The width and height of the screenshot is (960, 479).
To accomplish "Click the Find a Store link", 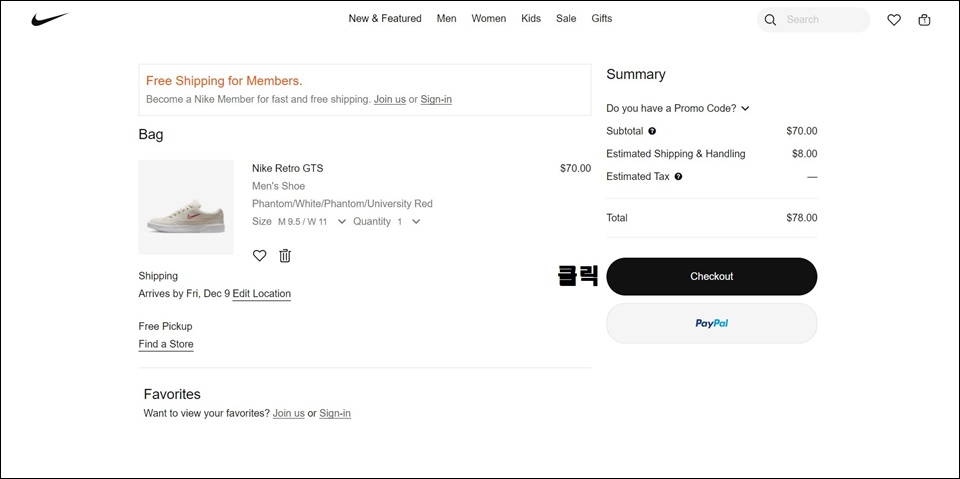I will (x=166, y=344).
